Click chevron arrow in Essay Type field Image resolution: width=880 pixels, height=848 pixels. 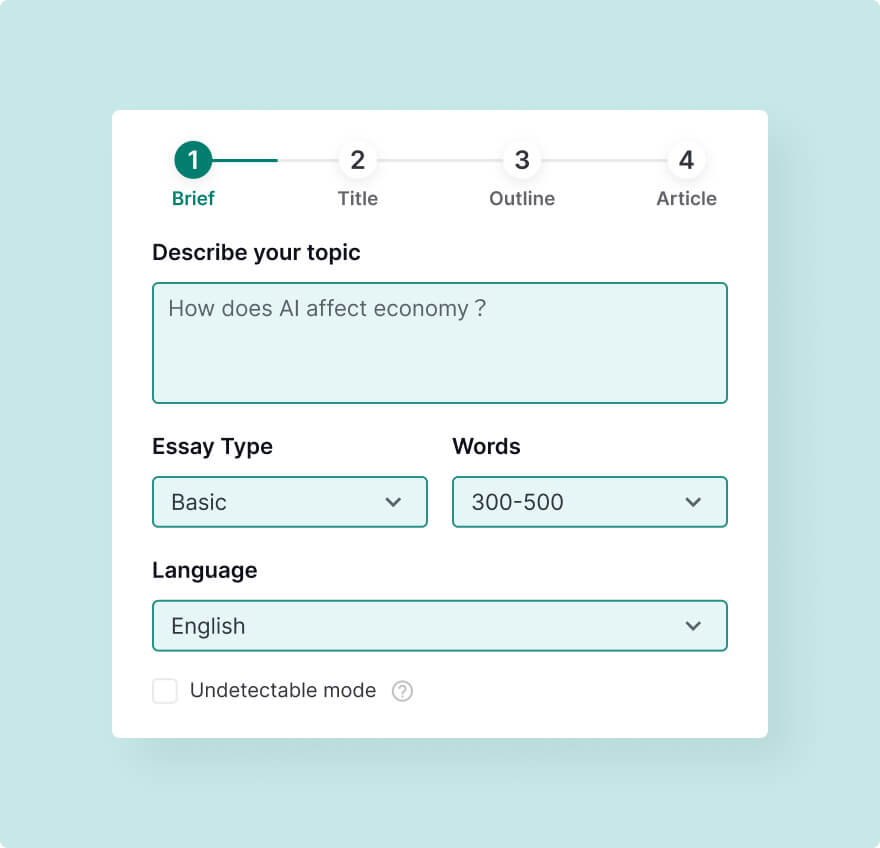pos(393,502)
